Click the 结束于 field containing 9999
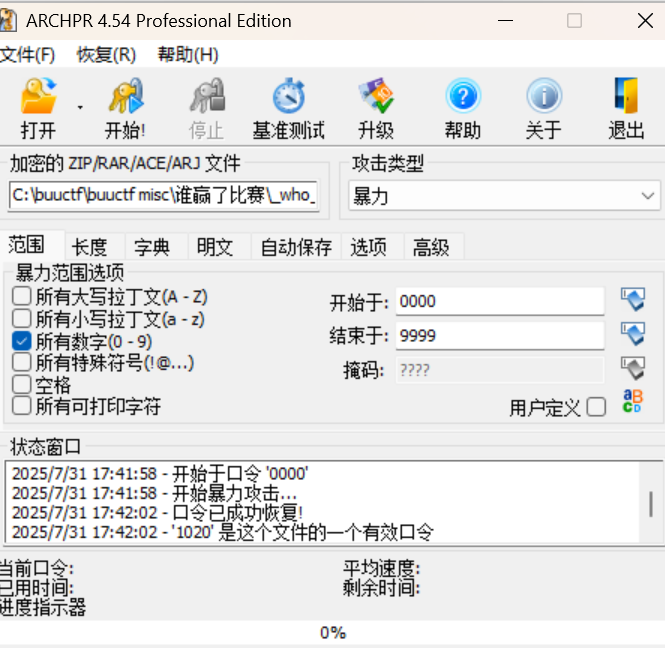Image resolution: width=665 pixels, height=648 pixels. [500, 335]
